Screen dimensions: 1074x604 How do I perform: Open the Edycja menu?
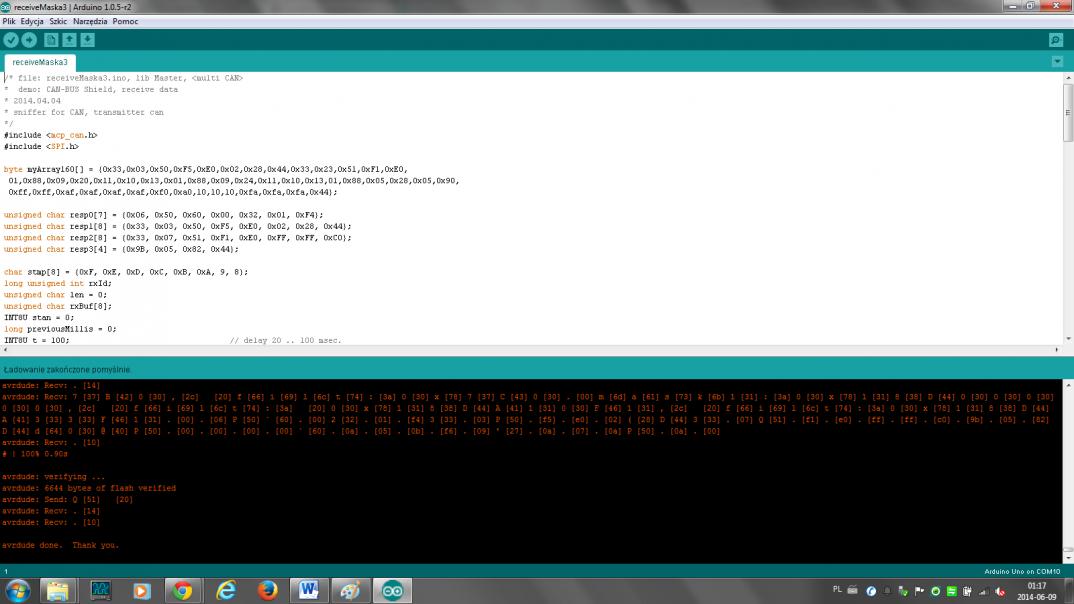click(31, 21)
